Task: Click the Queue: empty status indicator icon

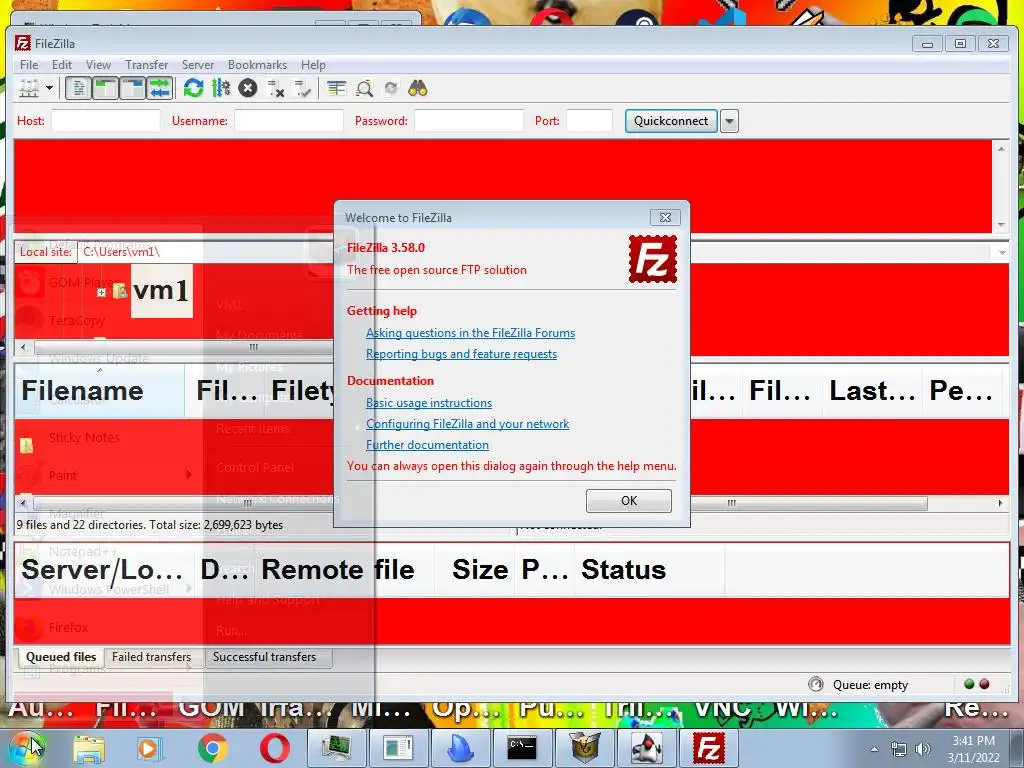Action: [x=816, y=684]
